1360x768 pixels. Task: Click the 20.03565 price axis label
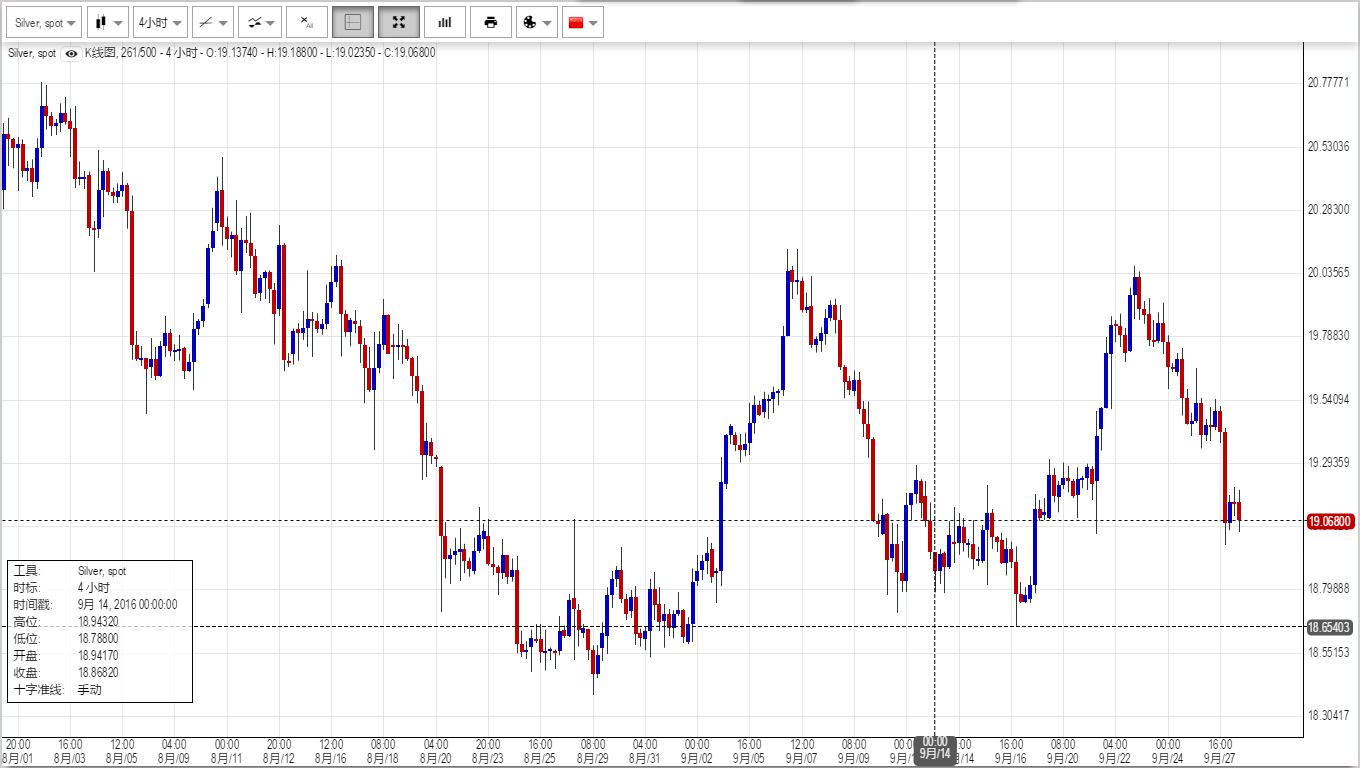coord(1329,272)
